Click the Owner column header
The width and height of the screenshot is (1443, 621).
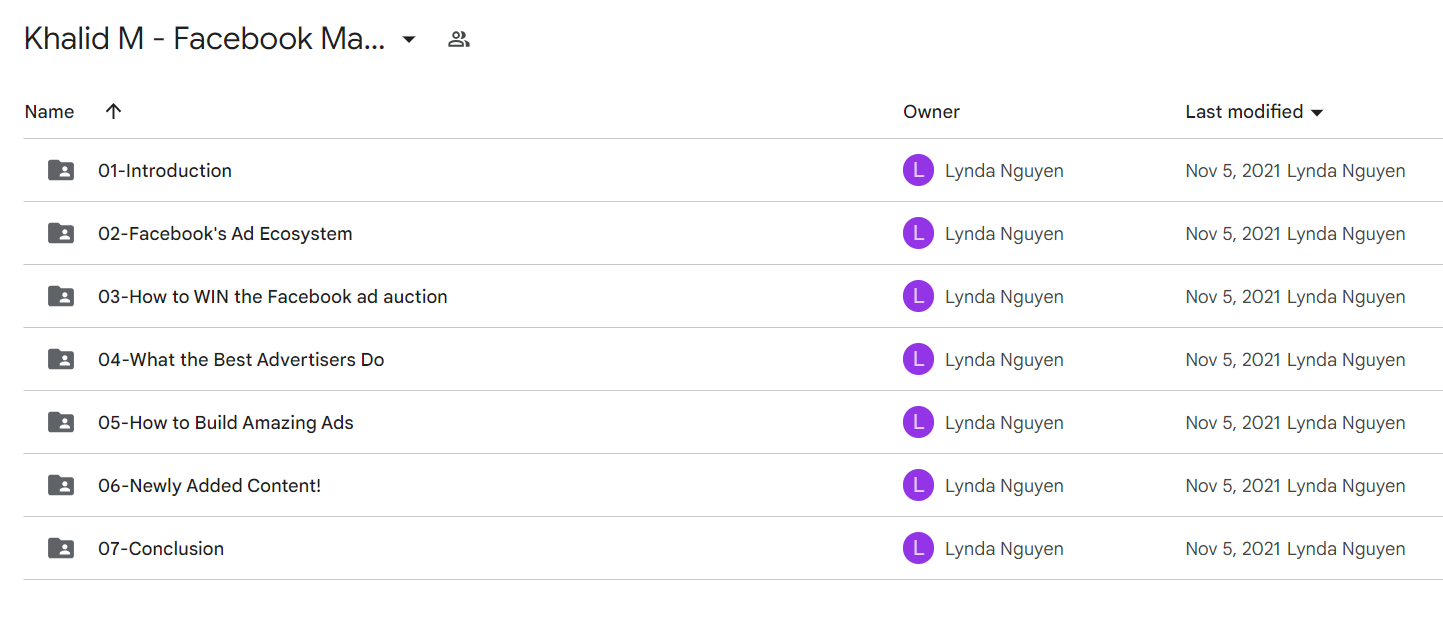(931, 112)
